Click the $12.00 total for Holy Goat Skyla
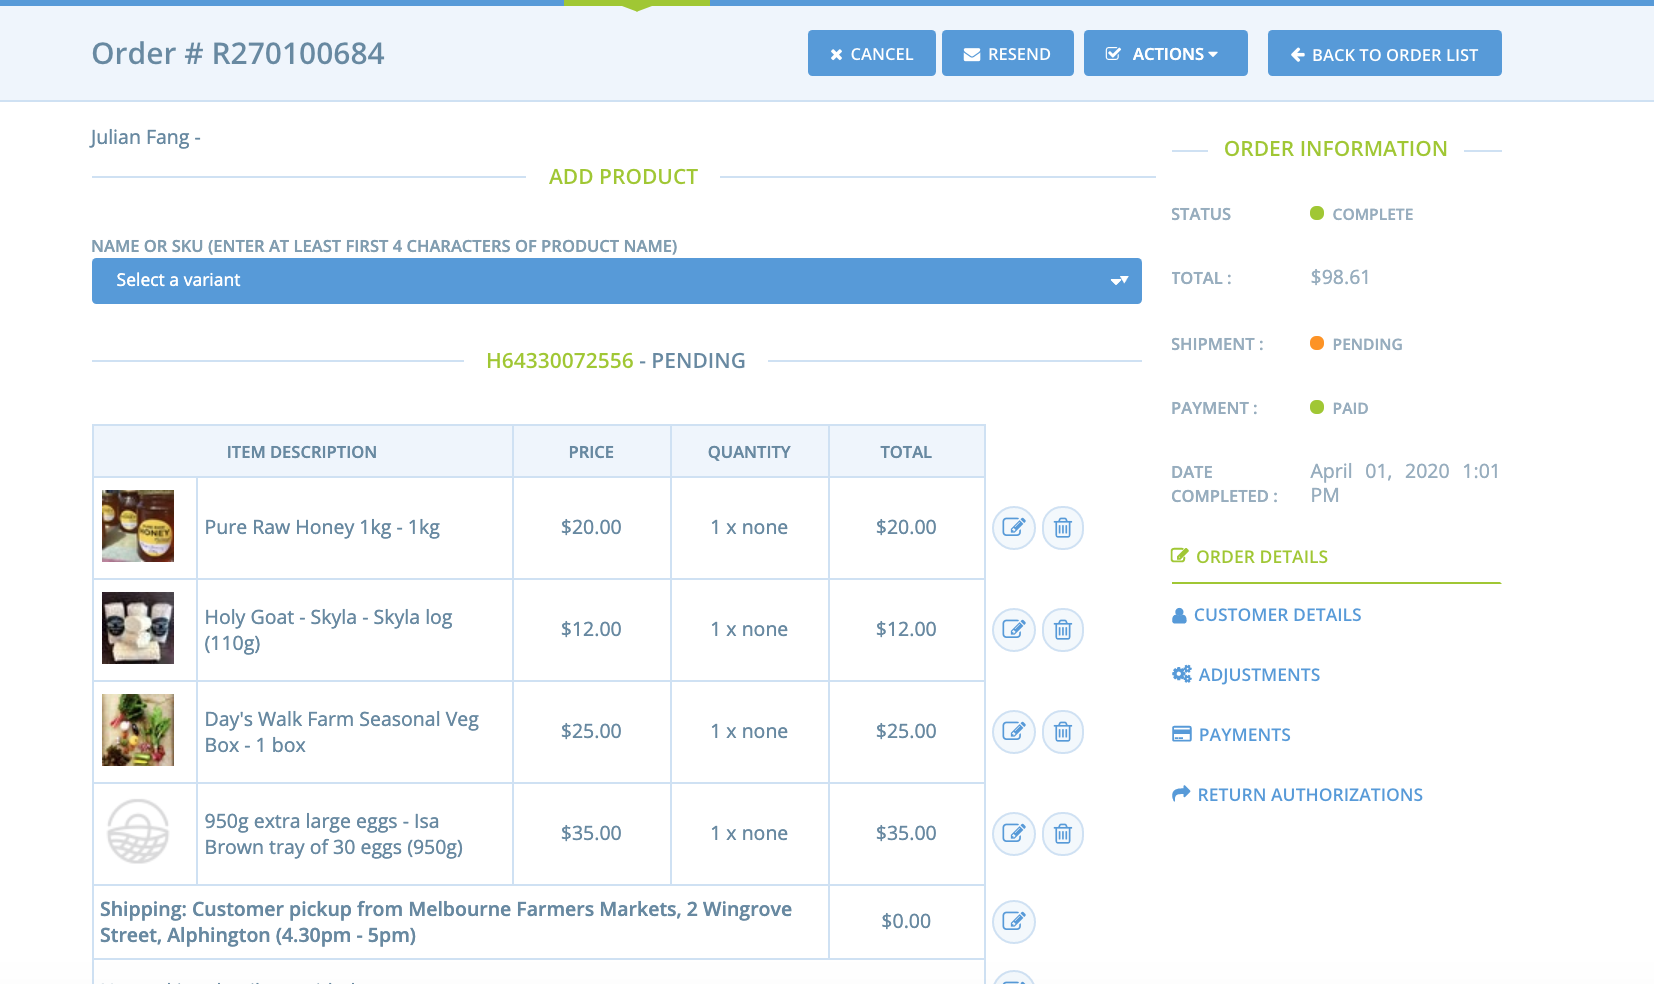 pyautogui.click(x=906, y=629)
